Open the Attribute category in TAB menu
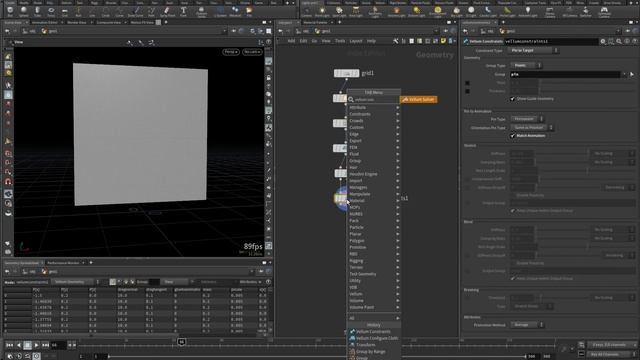The width and height of the screenshot is (640, 360). point(373,108)
